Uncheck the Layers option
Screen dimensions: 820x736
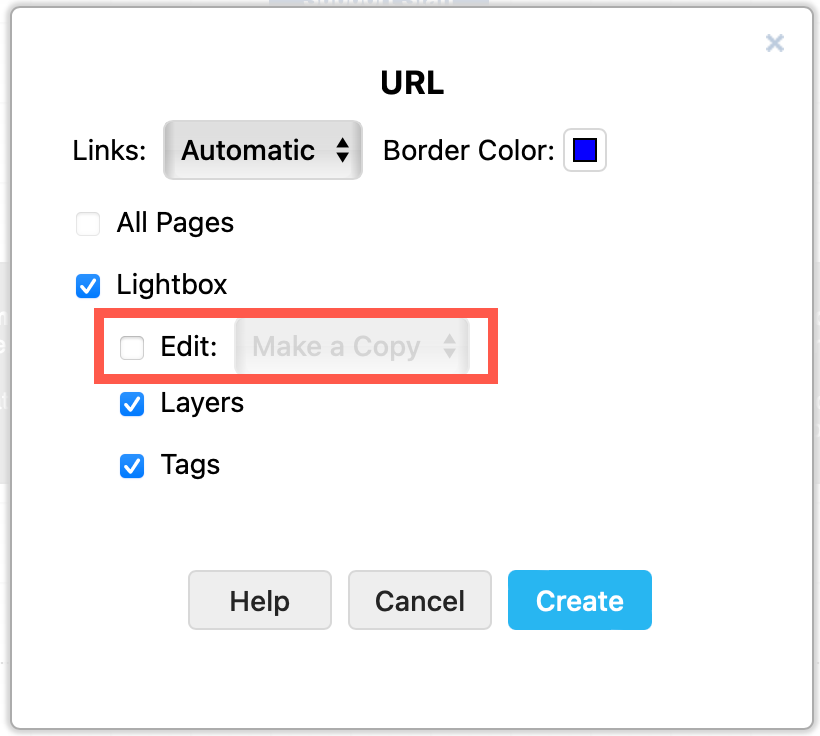click(131, 404)
